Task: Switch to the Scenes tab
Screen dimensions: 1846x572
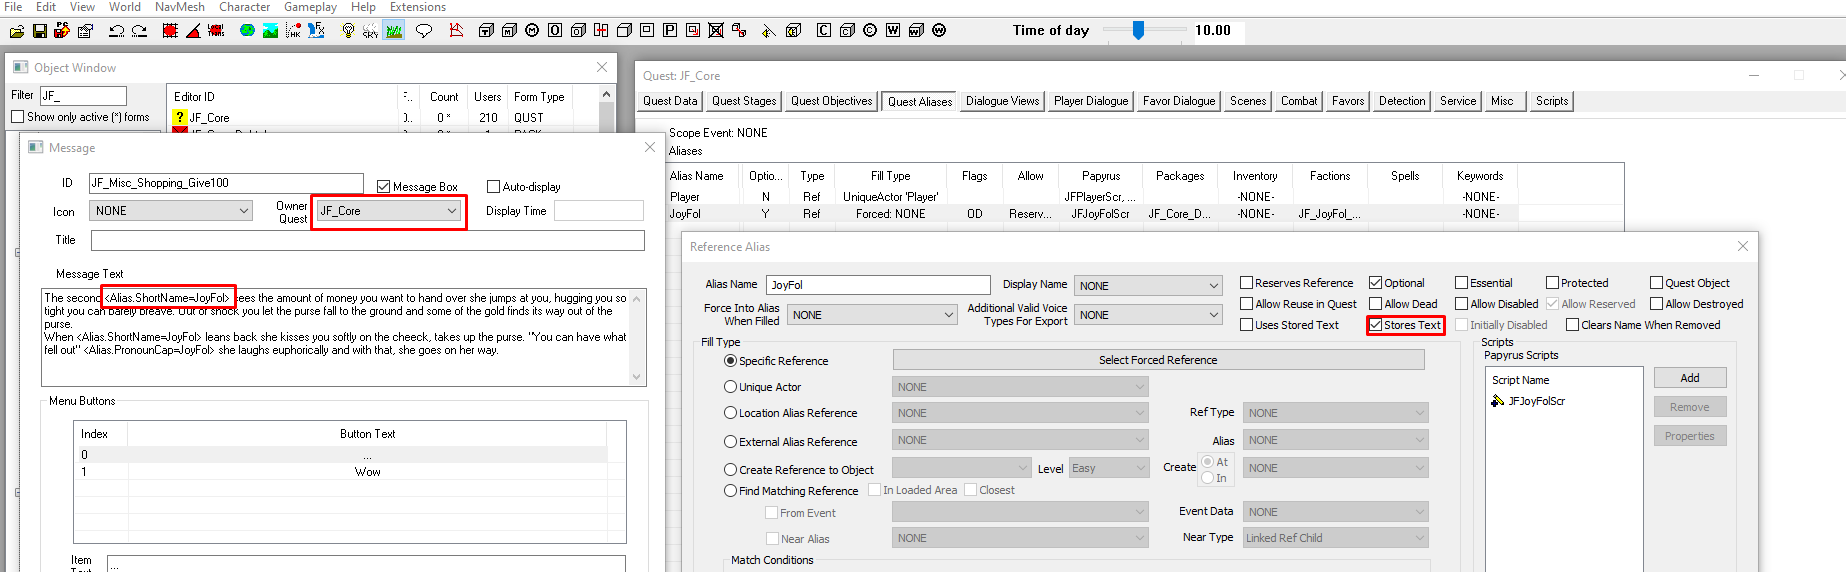Action: (1248, 101)
